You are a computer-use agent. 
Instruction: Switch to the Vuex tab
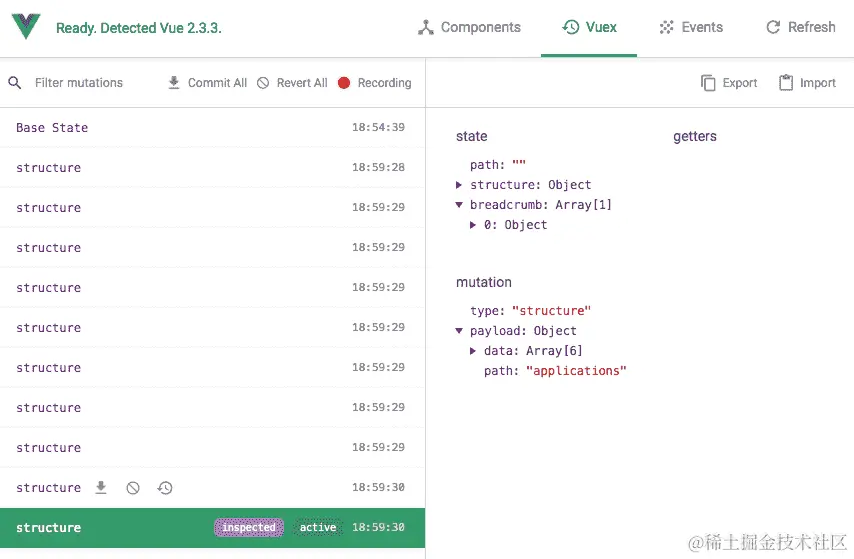[x=589, y=27]
